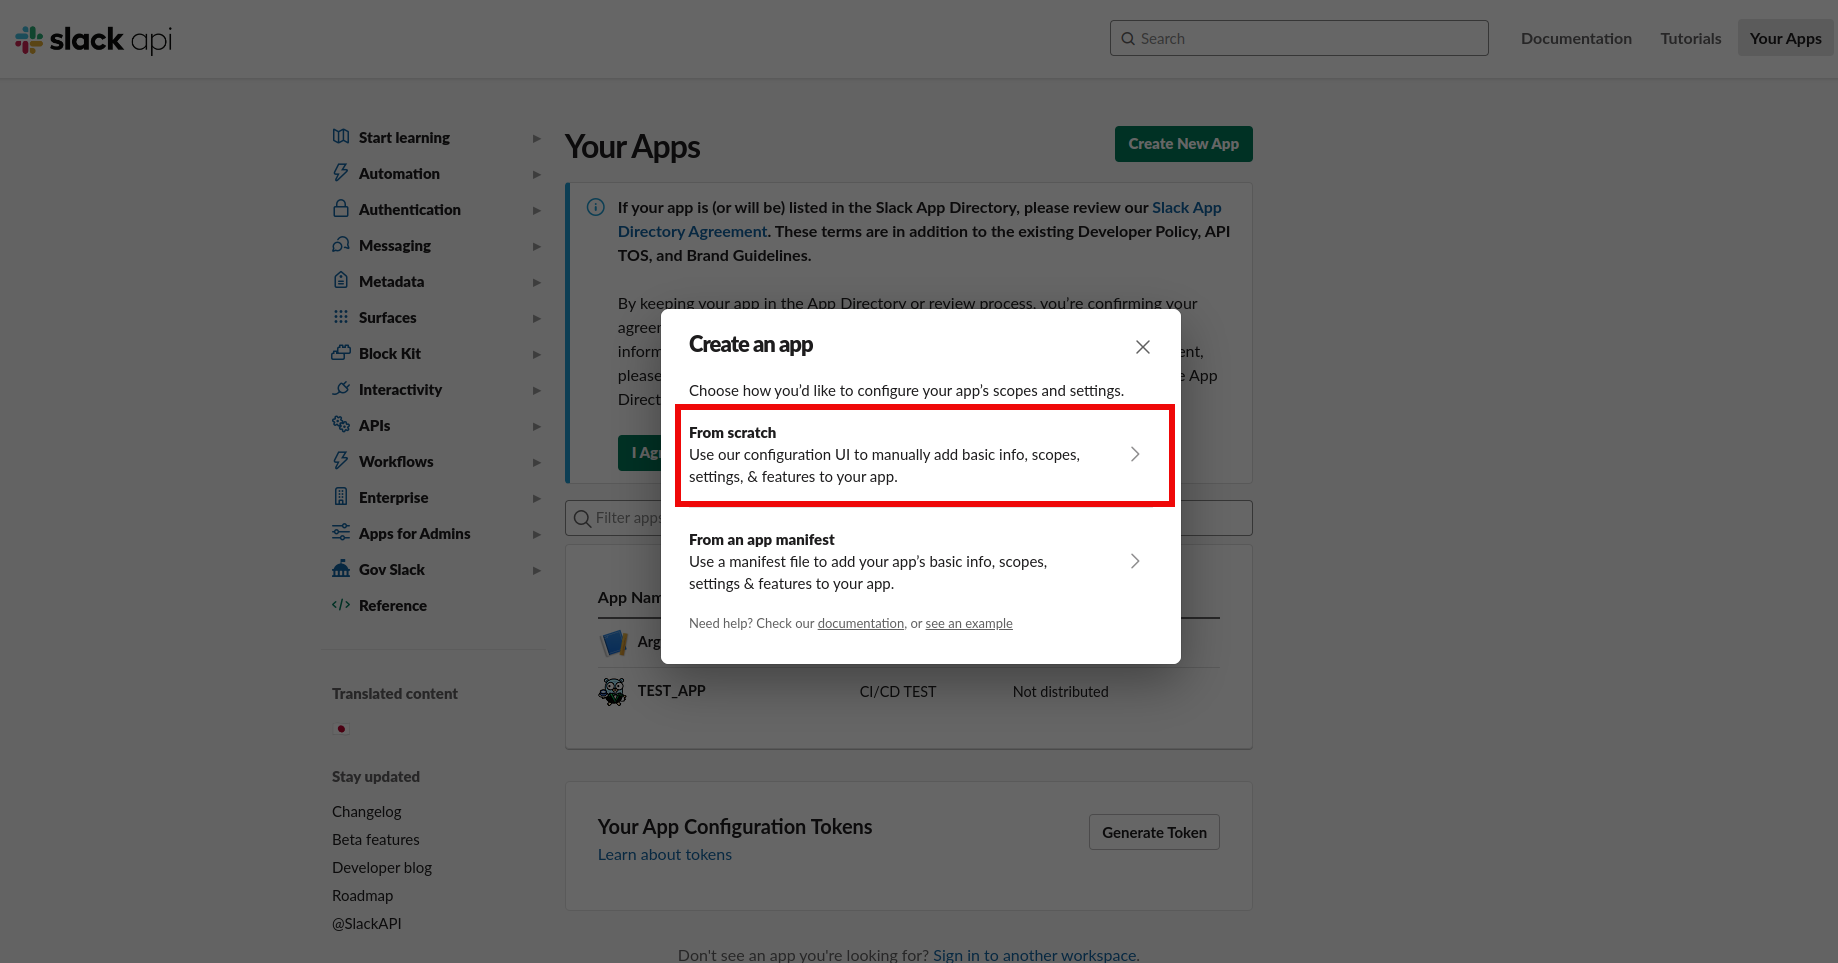The image size is (1838, 963).
Task: Expand the Metadata section arrow
Action: pos(537,282)
